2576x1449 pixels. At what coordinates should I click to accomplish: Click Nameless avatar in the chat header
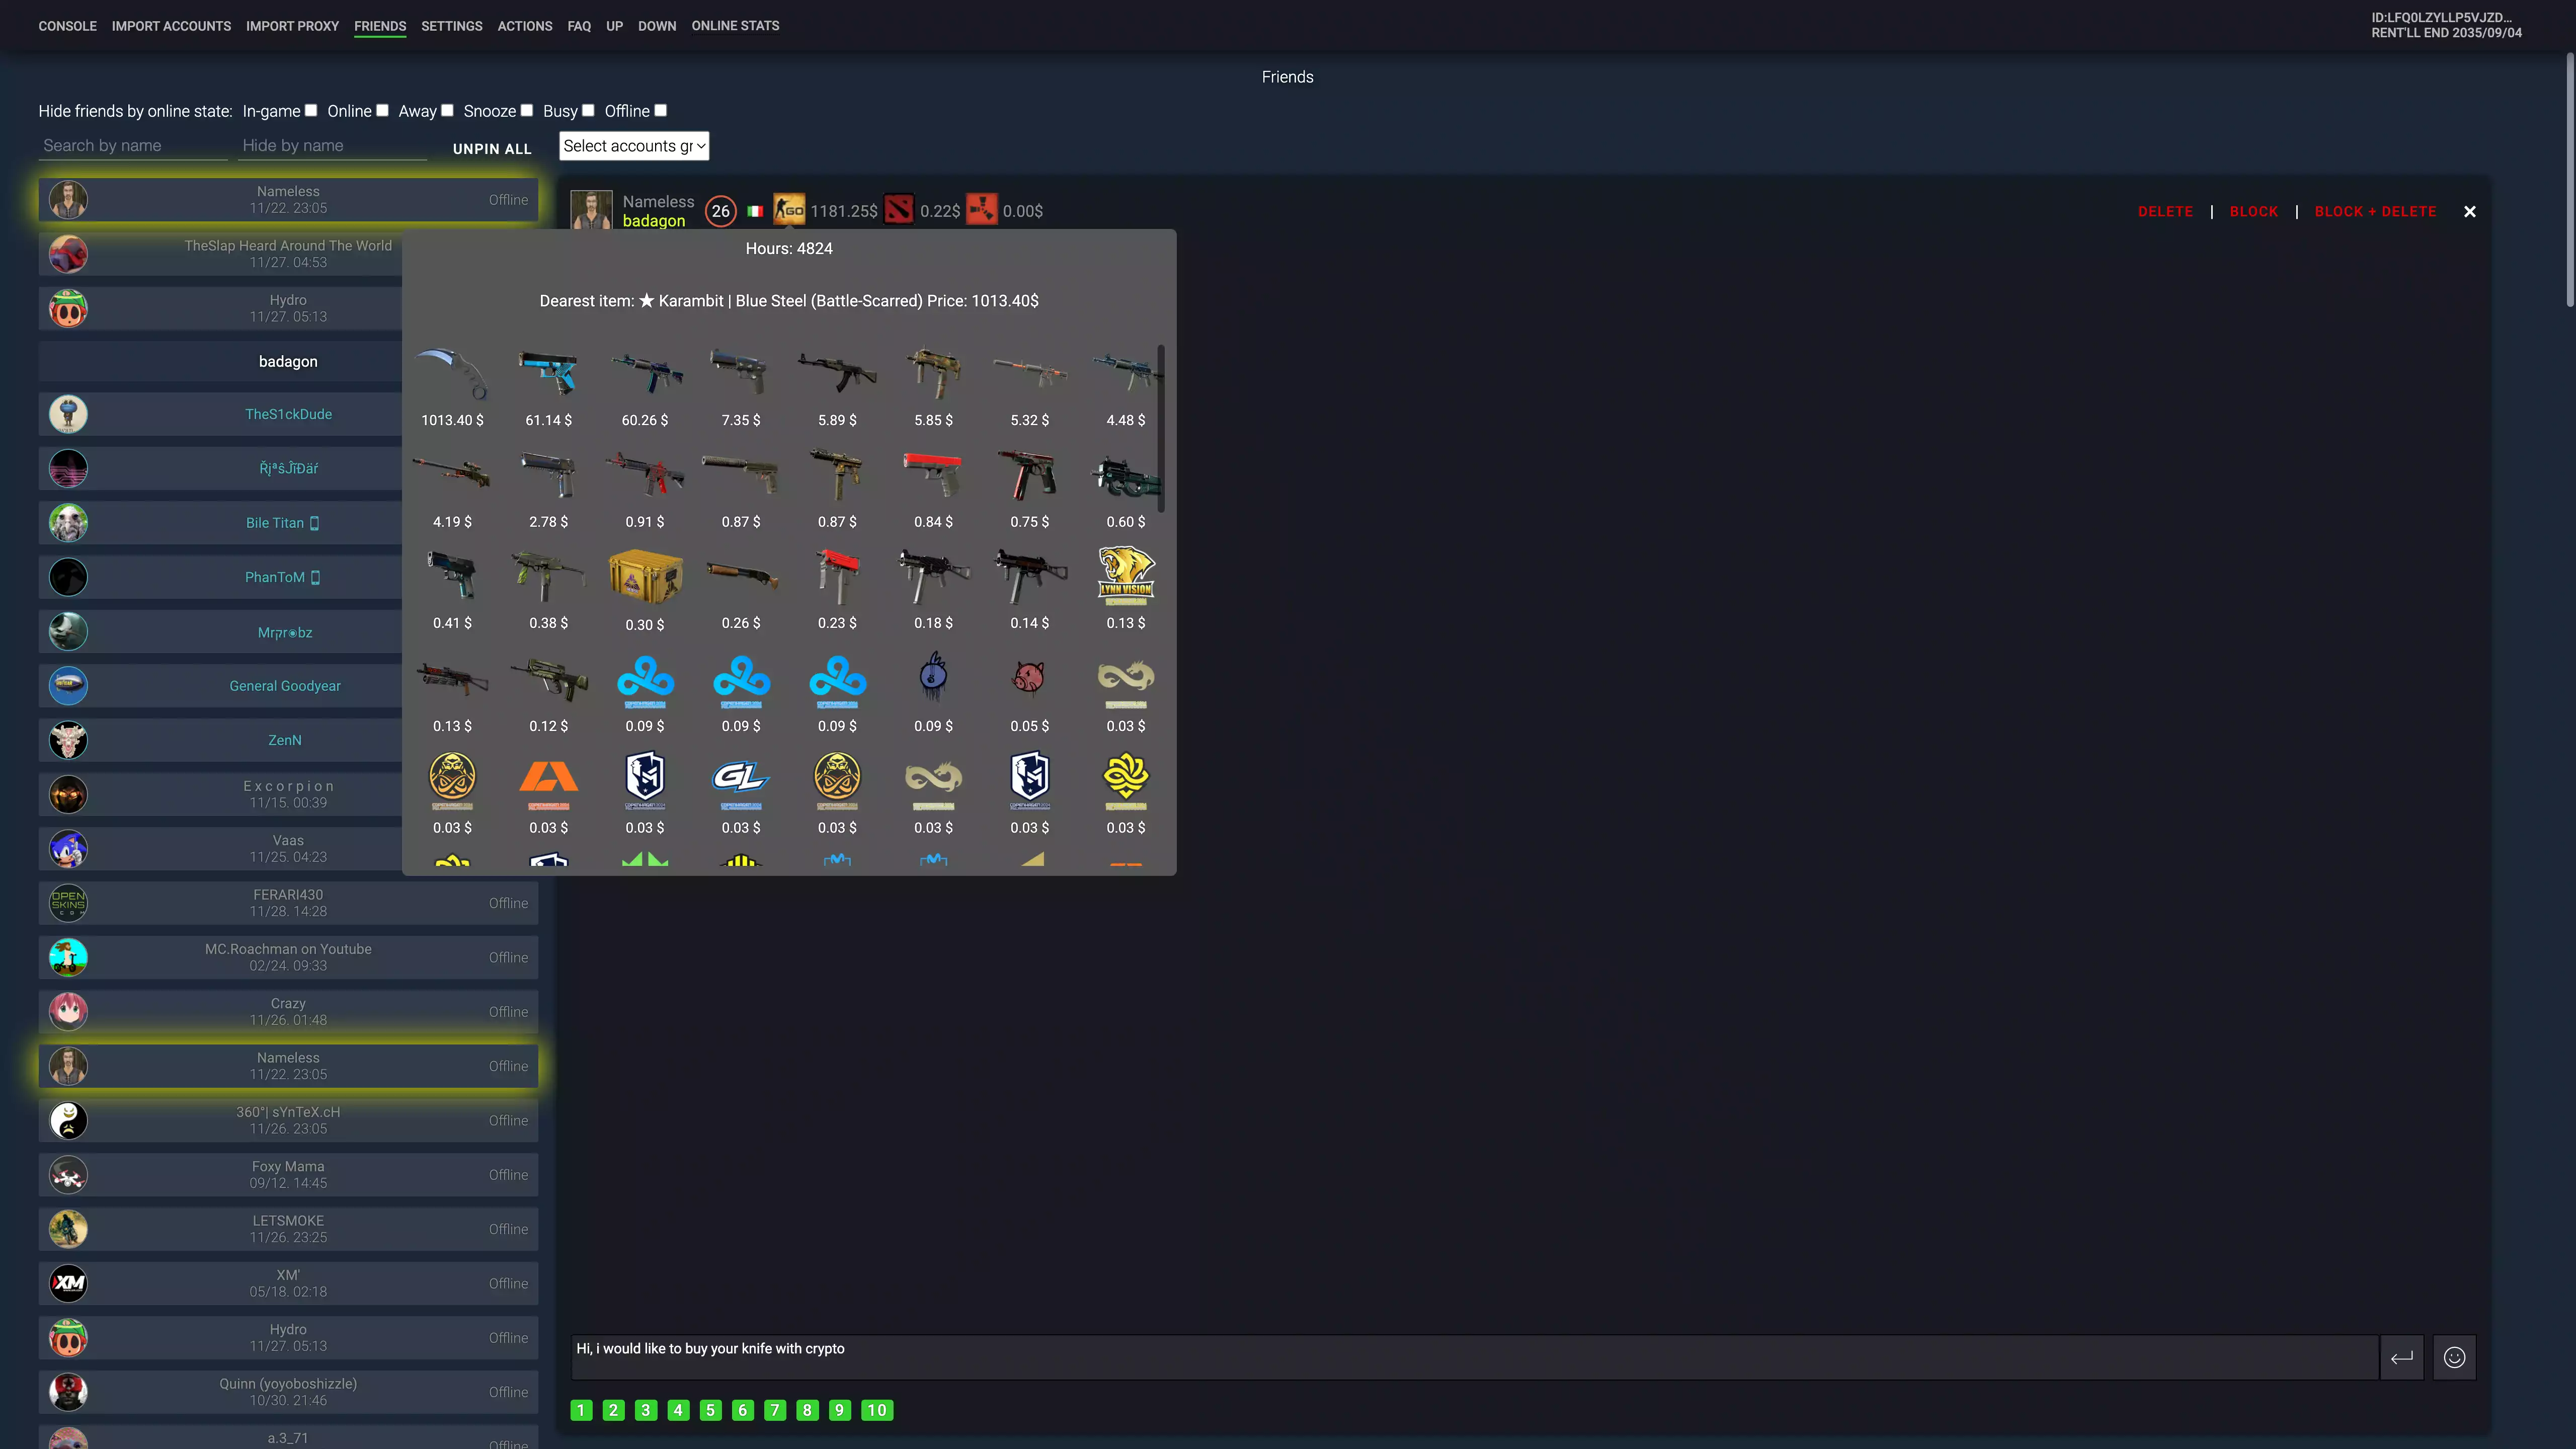(x=591, y=210)
